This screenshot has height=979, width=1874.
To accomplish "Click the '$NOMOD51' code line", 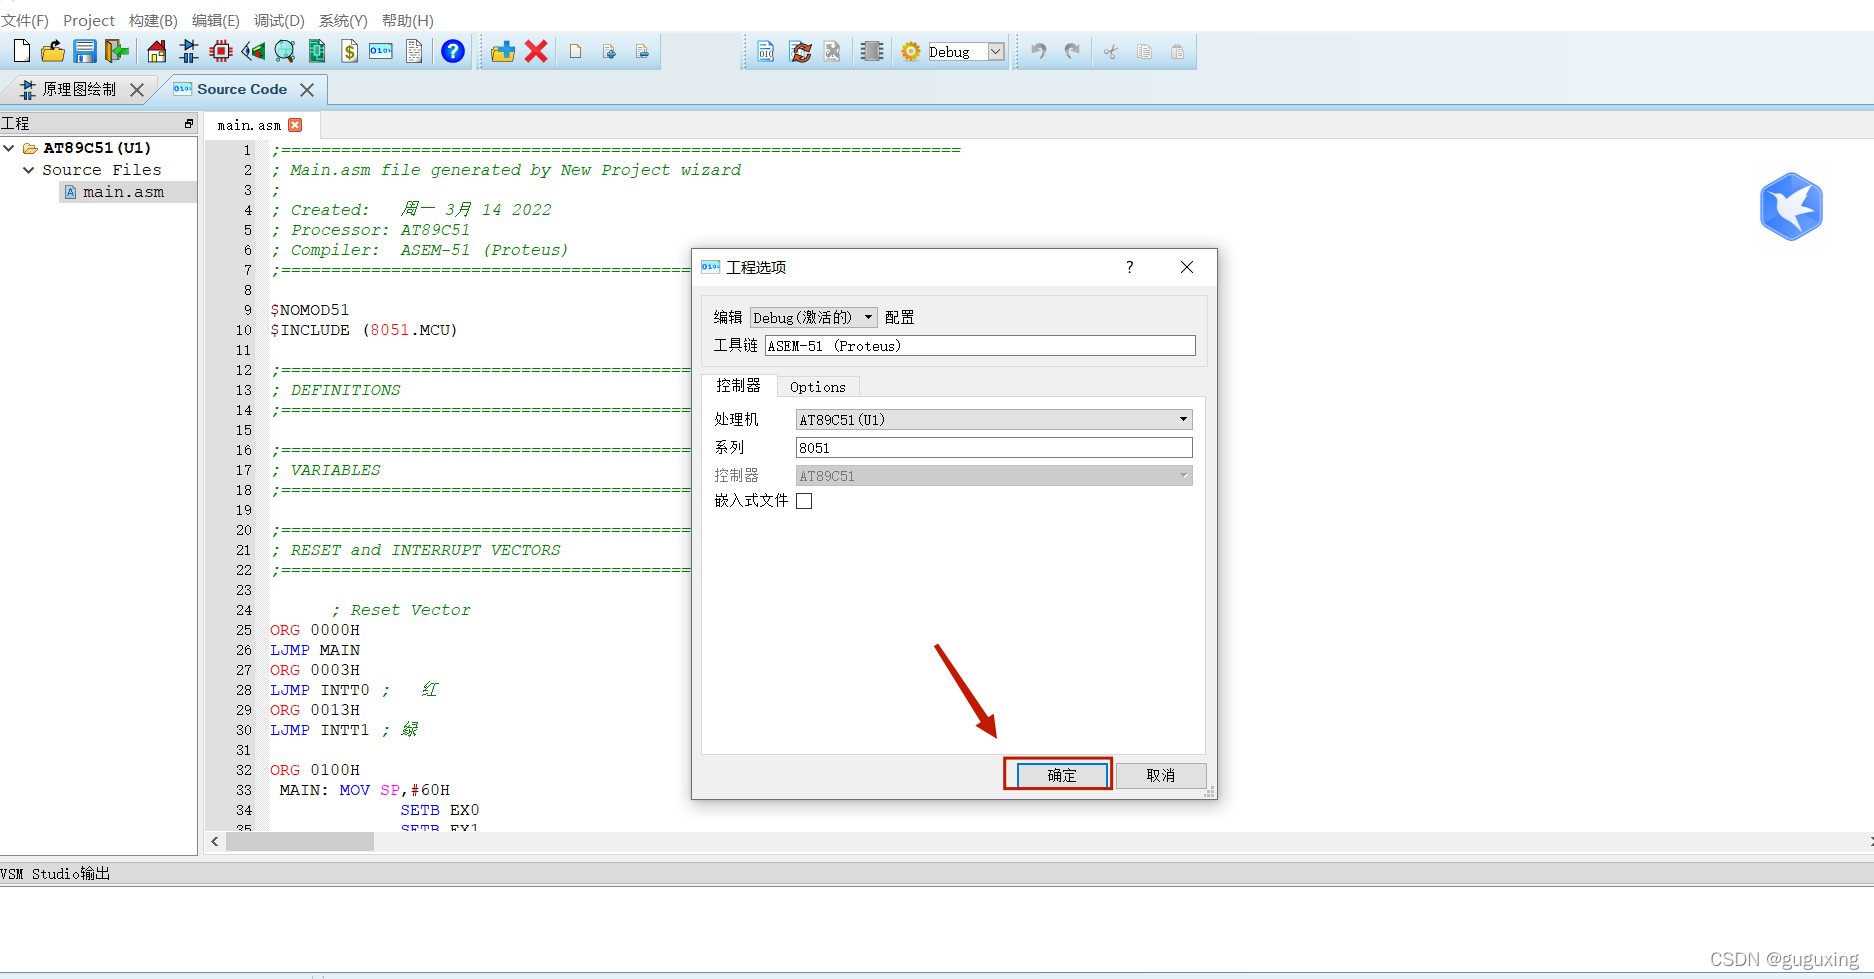I will (310, 310).
